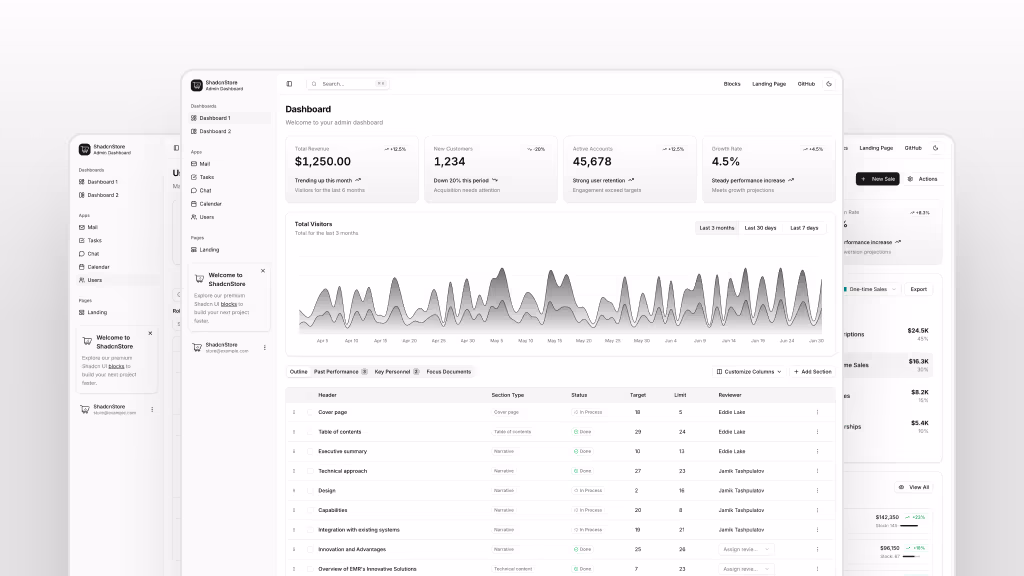Image resolution: width=1024 pixels, height=576 pixels.
Task: Open the Customize Columns dropdown
Action: pos(749,372)
